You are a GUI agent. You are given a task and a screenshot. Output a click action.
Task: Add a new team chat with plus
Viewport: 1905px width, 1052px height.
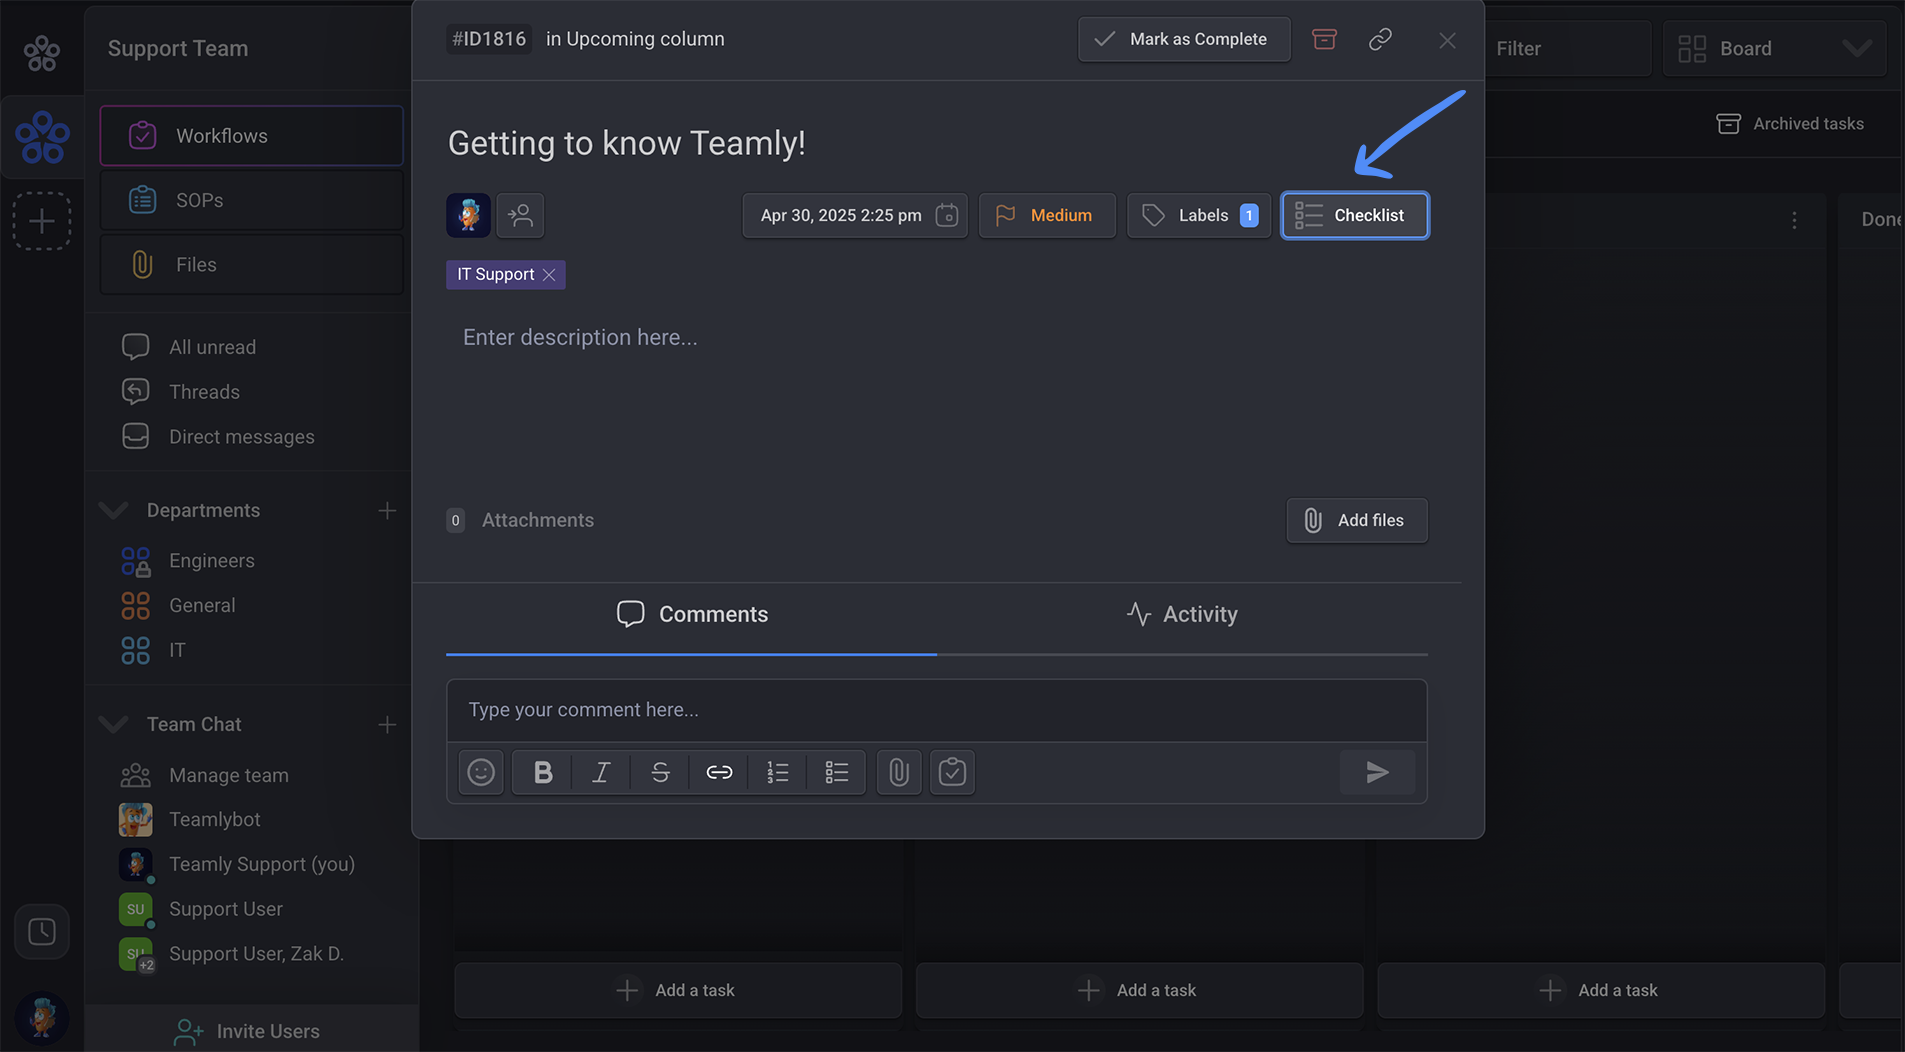pos(387,725)
